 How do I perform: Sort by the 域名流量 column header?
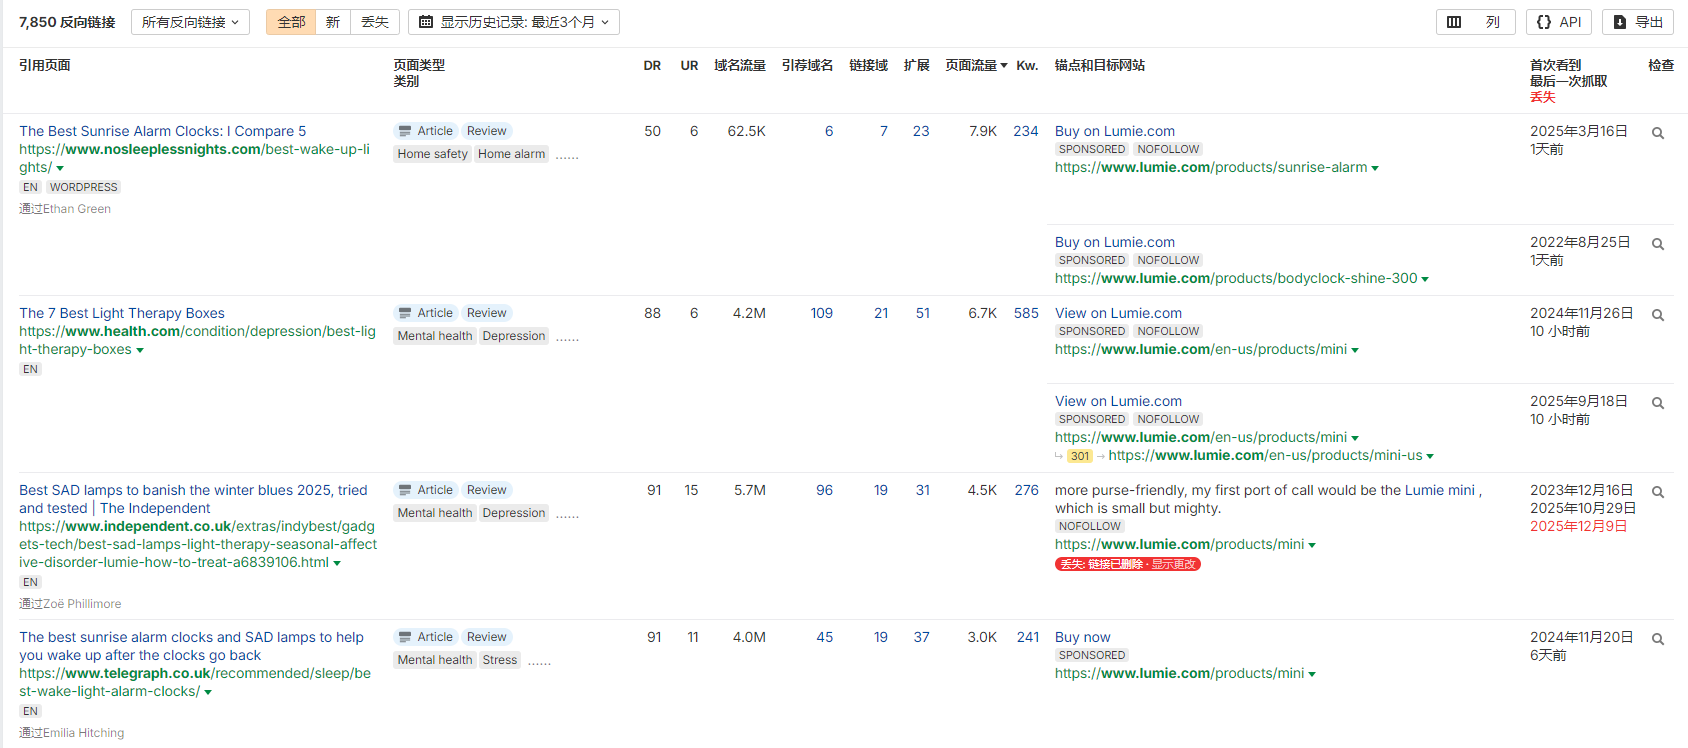(740, 65)
